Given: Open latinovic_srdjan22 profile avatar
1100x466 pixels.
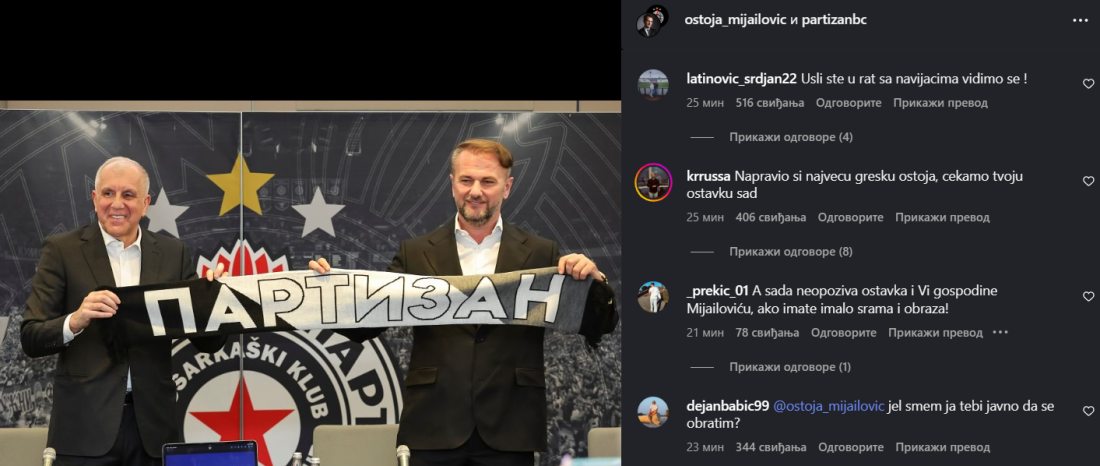Looking at the screenshot, I should click(x=653, y=84).
